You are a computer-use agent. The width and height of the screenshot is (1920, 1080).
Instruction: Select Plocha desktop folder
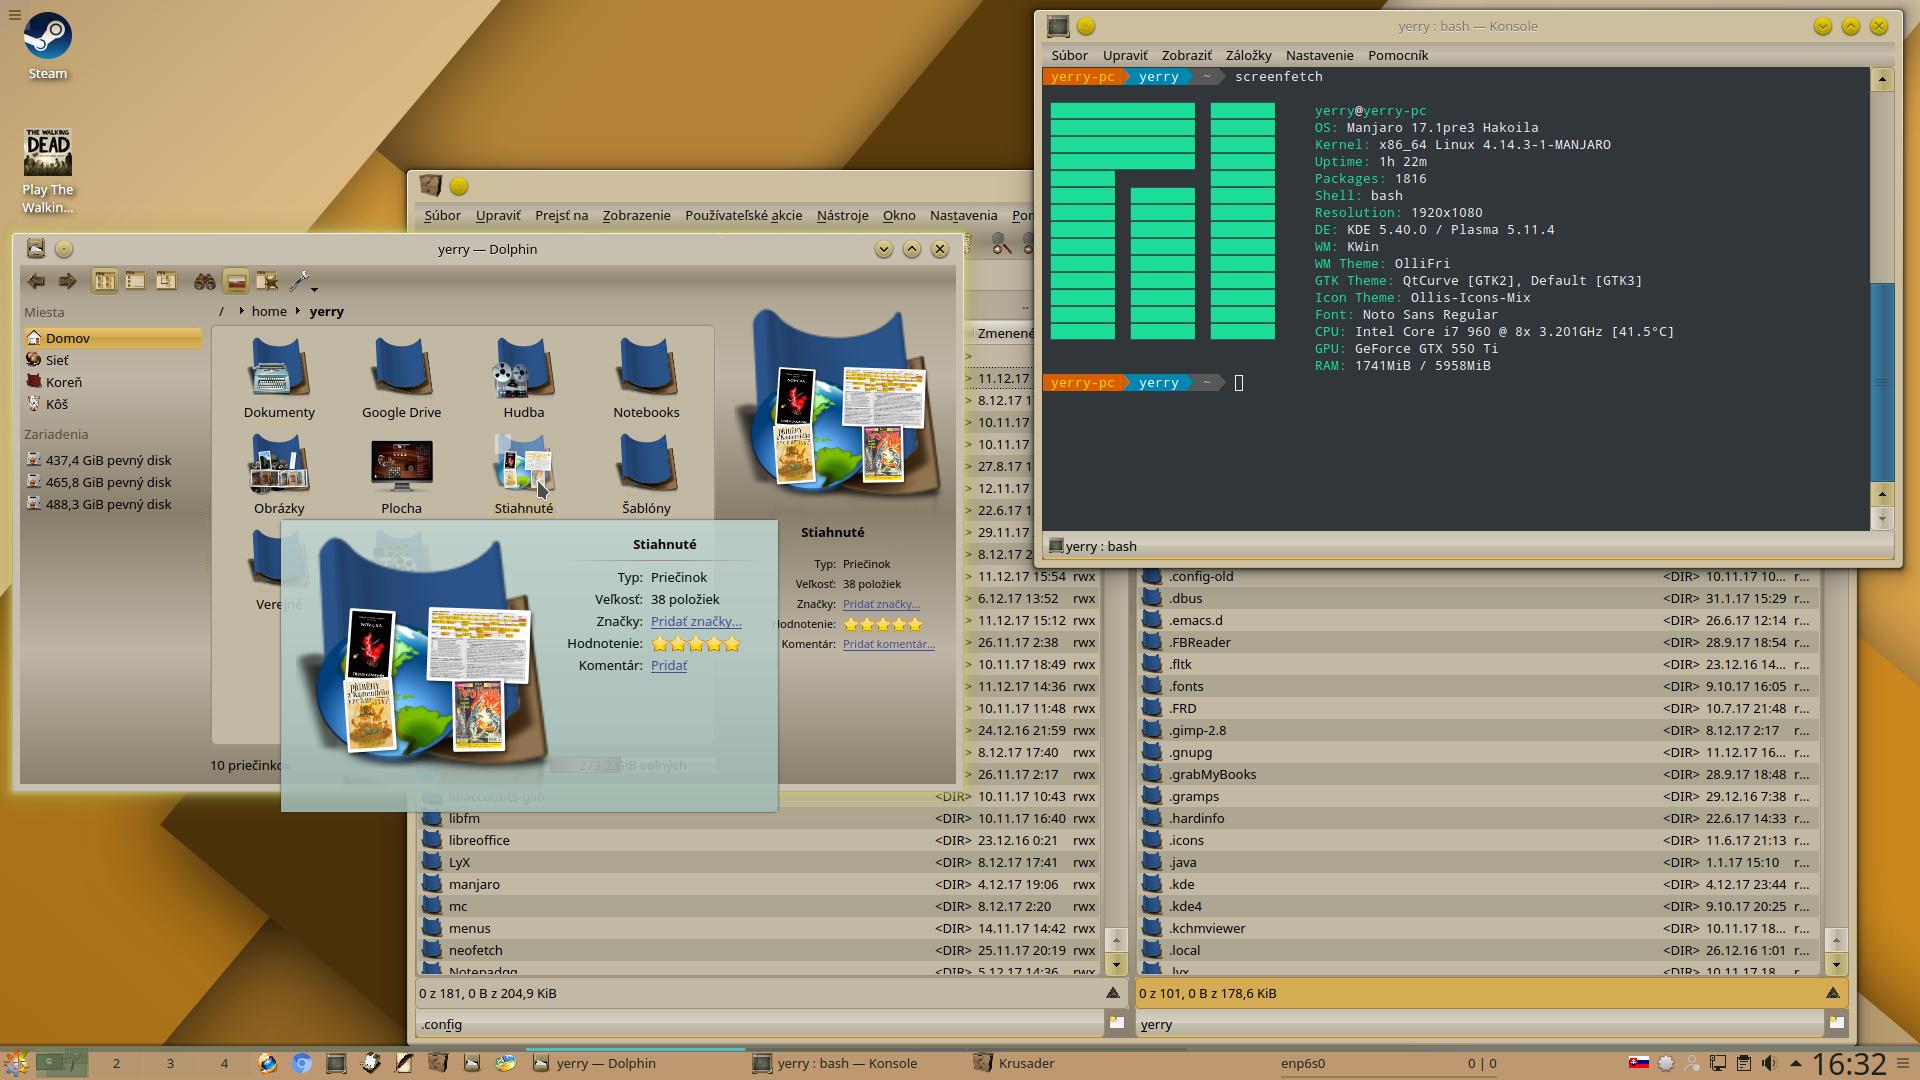click(x=401, y=472)
